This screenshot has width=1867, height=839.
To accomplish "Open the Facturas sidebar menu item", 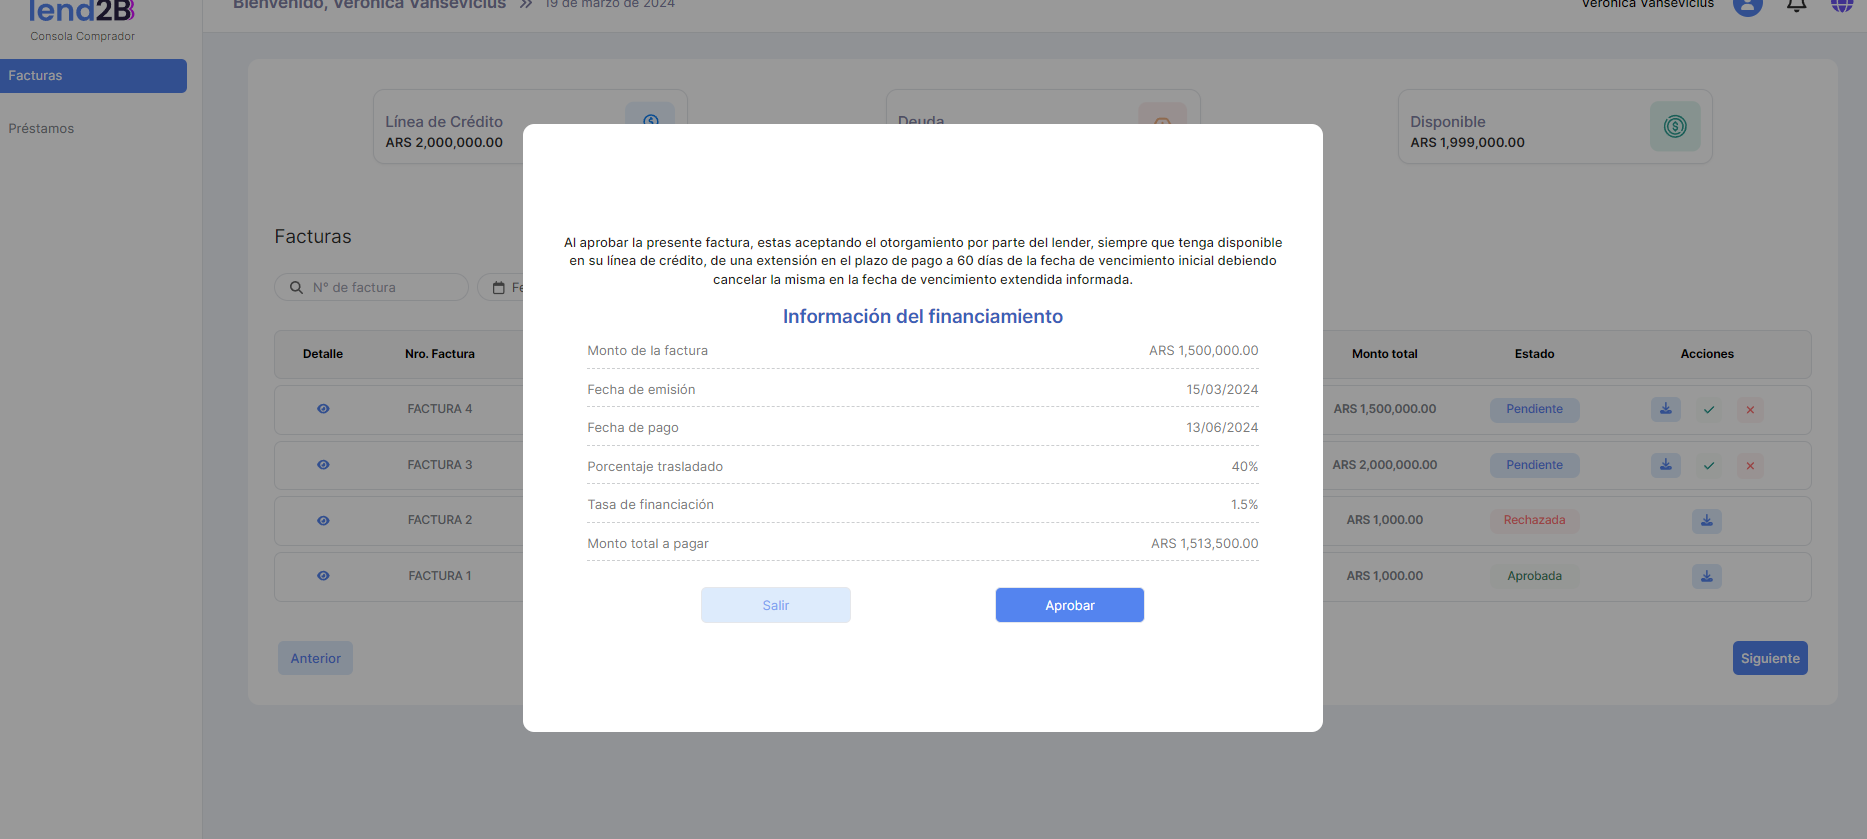I will [93, 76].
